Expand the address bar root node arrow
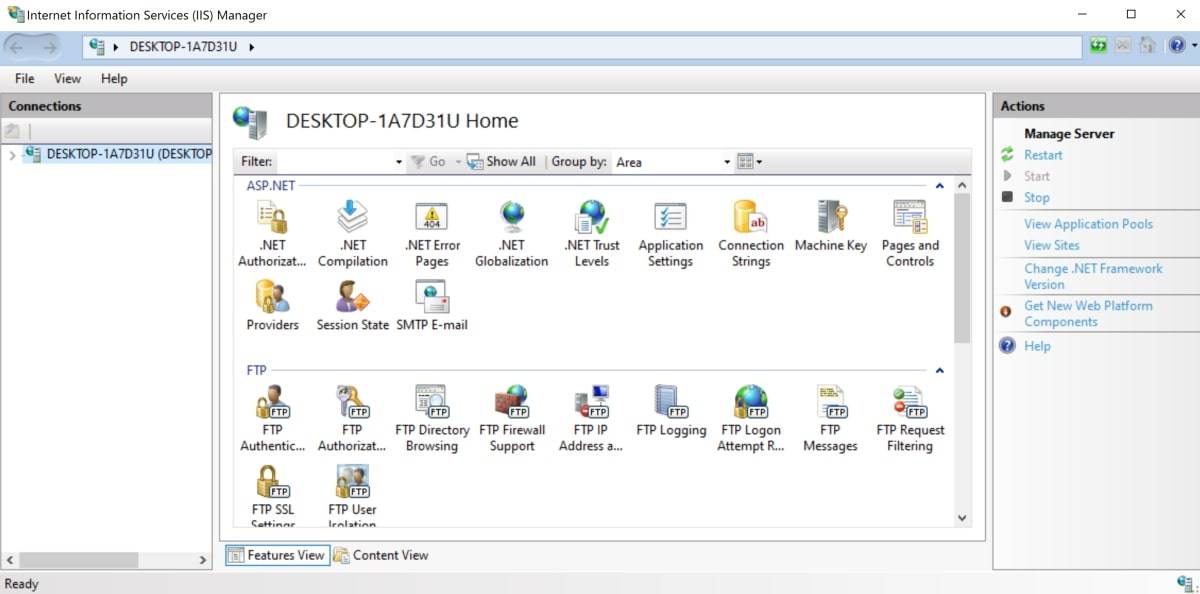 (117, 47)
